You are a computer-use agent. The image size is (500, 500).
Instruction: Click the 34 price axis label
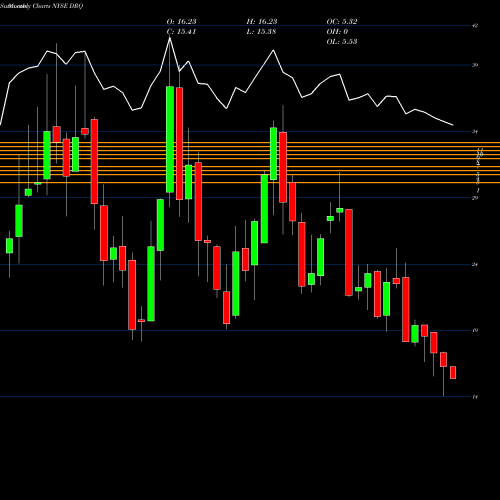475,132
